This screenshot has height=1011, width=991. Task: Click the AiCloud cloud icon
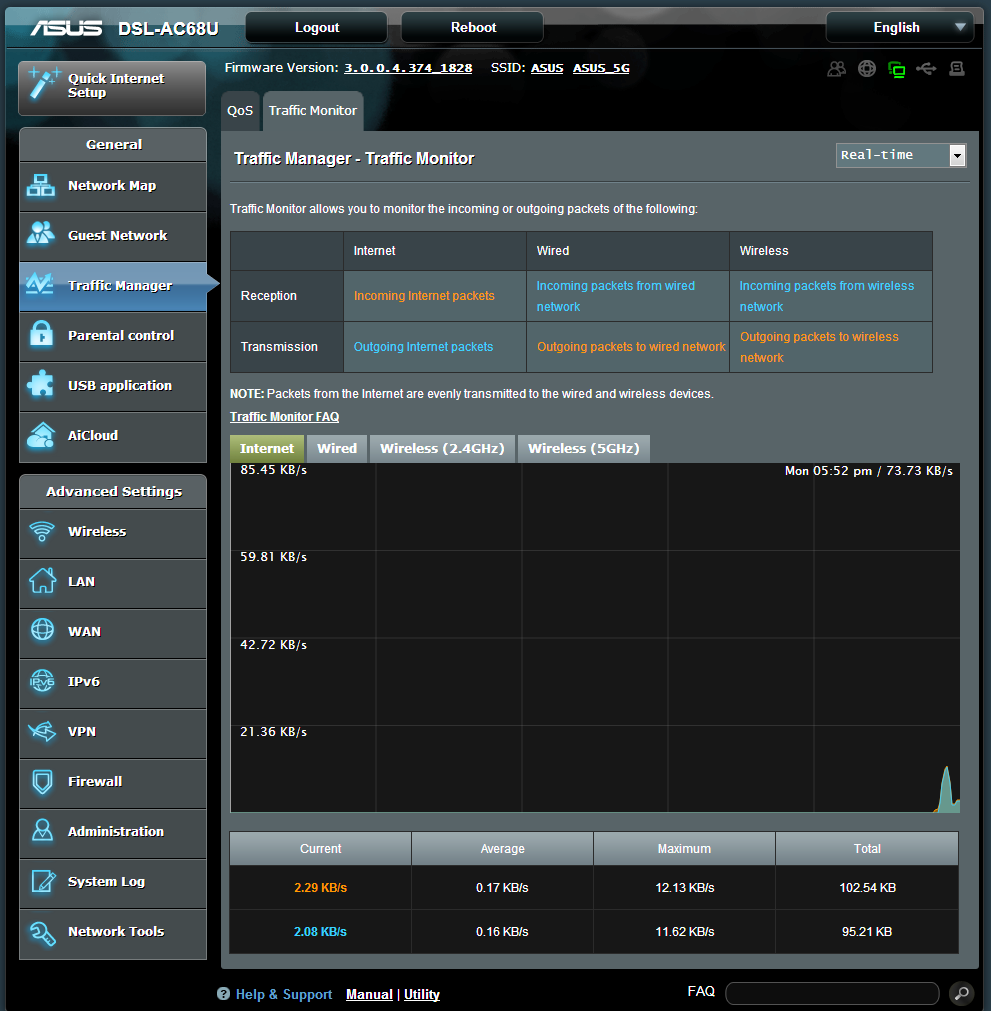pyautogui.click(x=41, y=435)
